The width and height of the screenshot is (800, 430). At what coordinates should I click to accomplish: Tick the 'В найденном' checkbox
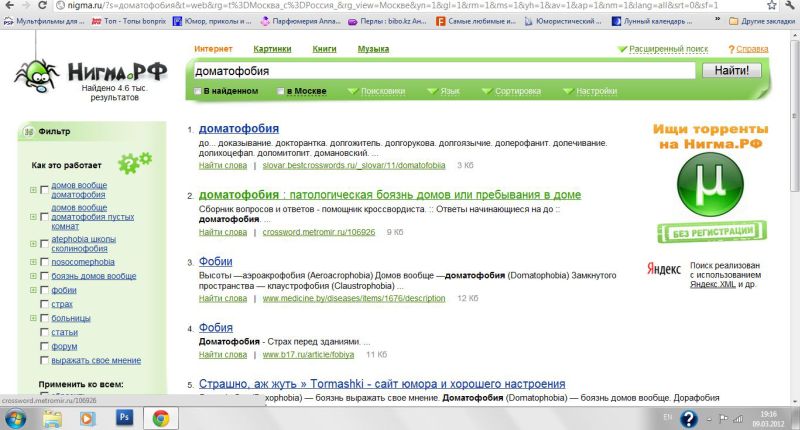pyautogui.click(x=197, y=91)
